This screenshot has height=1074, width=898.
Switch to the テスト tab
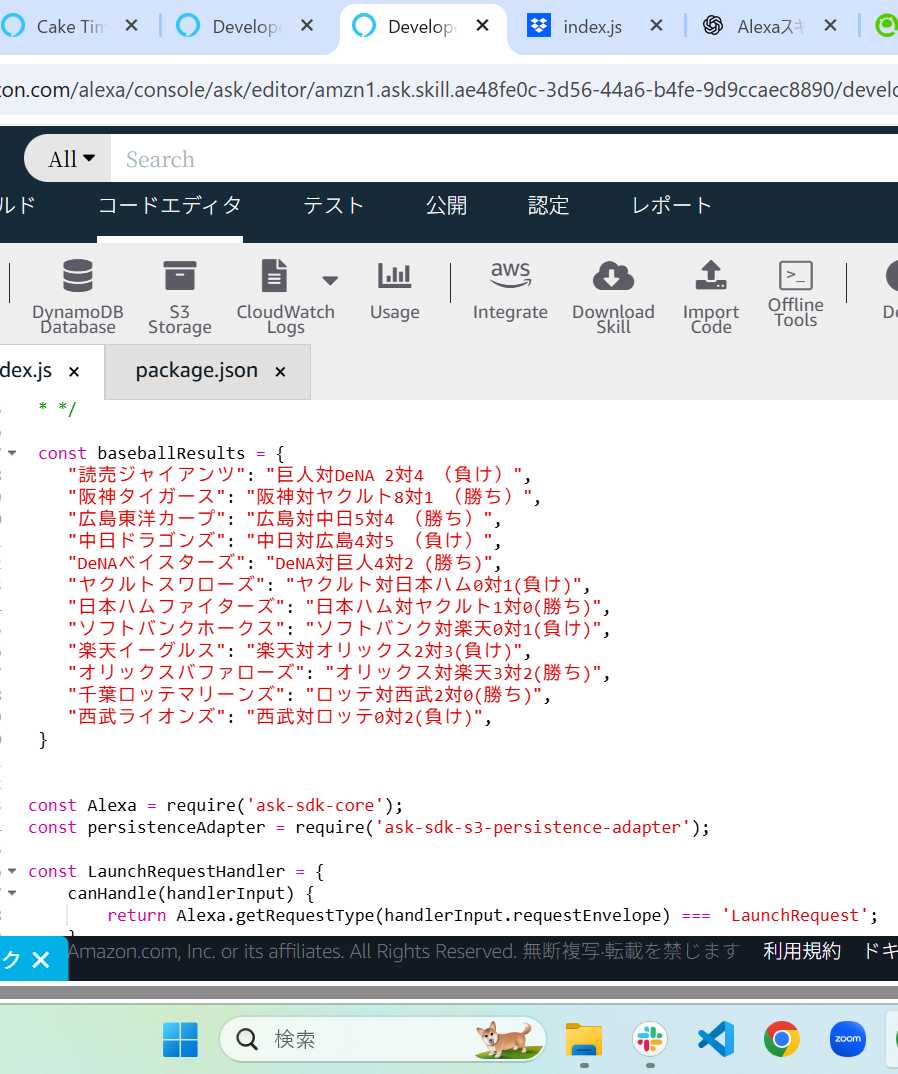point(334,206)
